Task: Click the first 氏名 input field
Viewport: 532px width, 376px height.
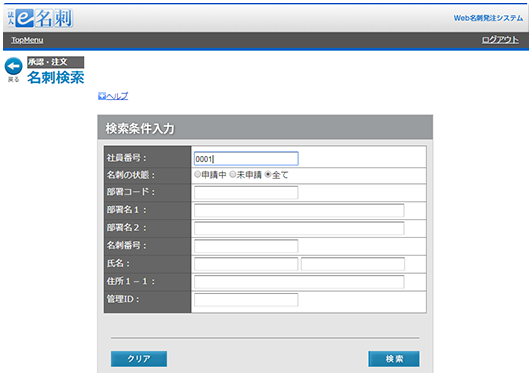Action: pos(246,264)
